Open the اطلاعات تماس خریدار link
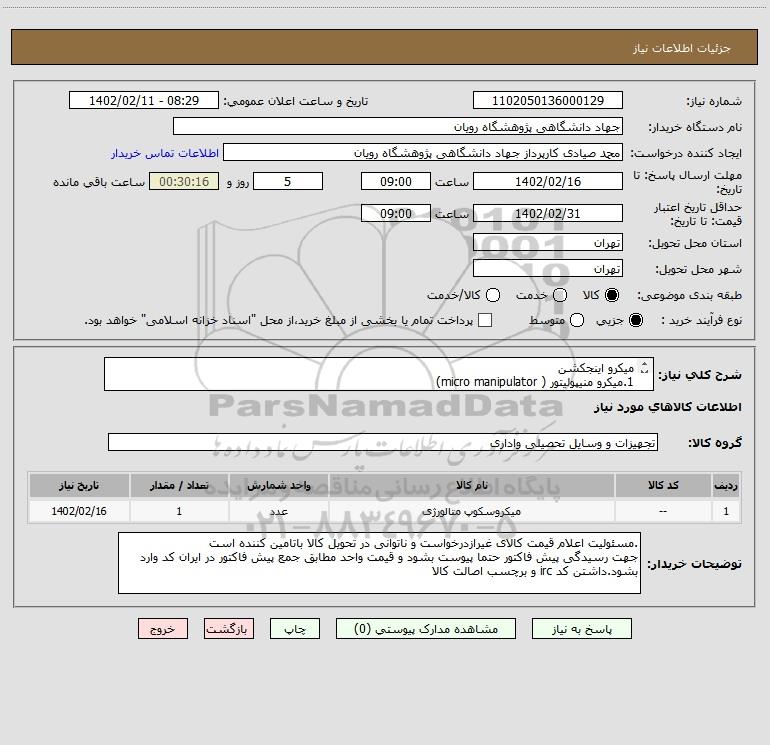Viewport: 770px width, 745px height. [165, 153]
